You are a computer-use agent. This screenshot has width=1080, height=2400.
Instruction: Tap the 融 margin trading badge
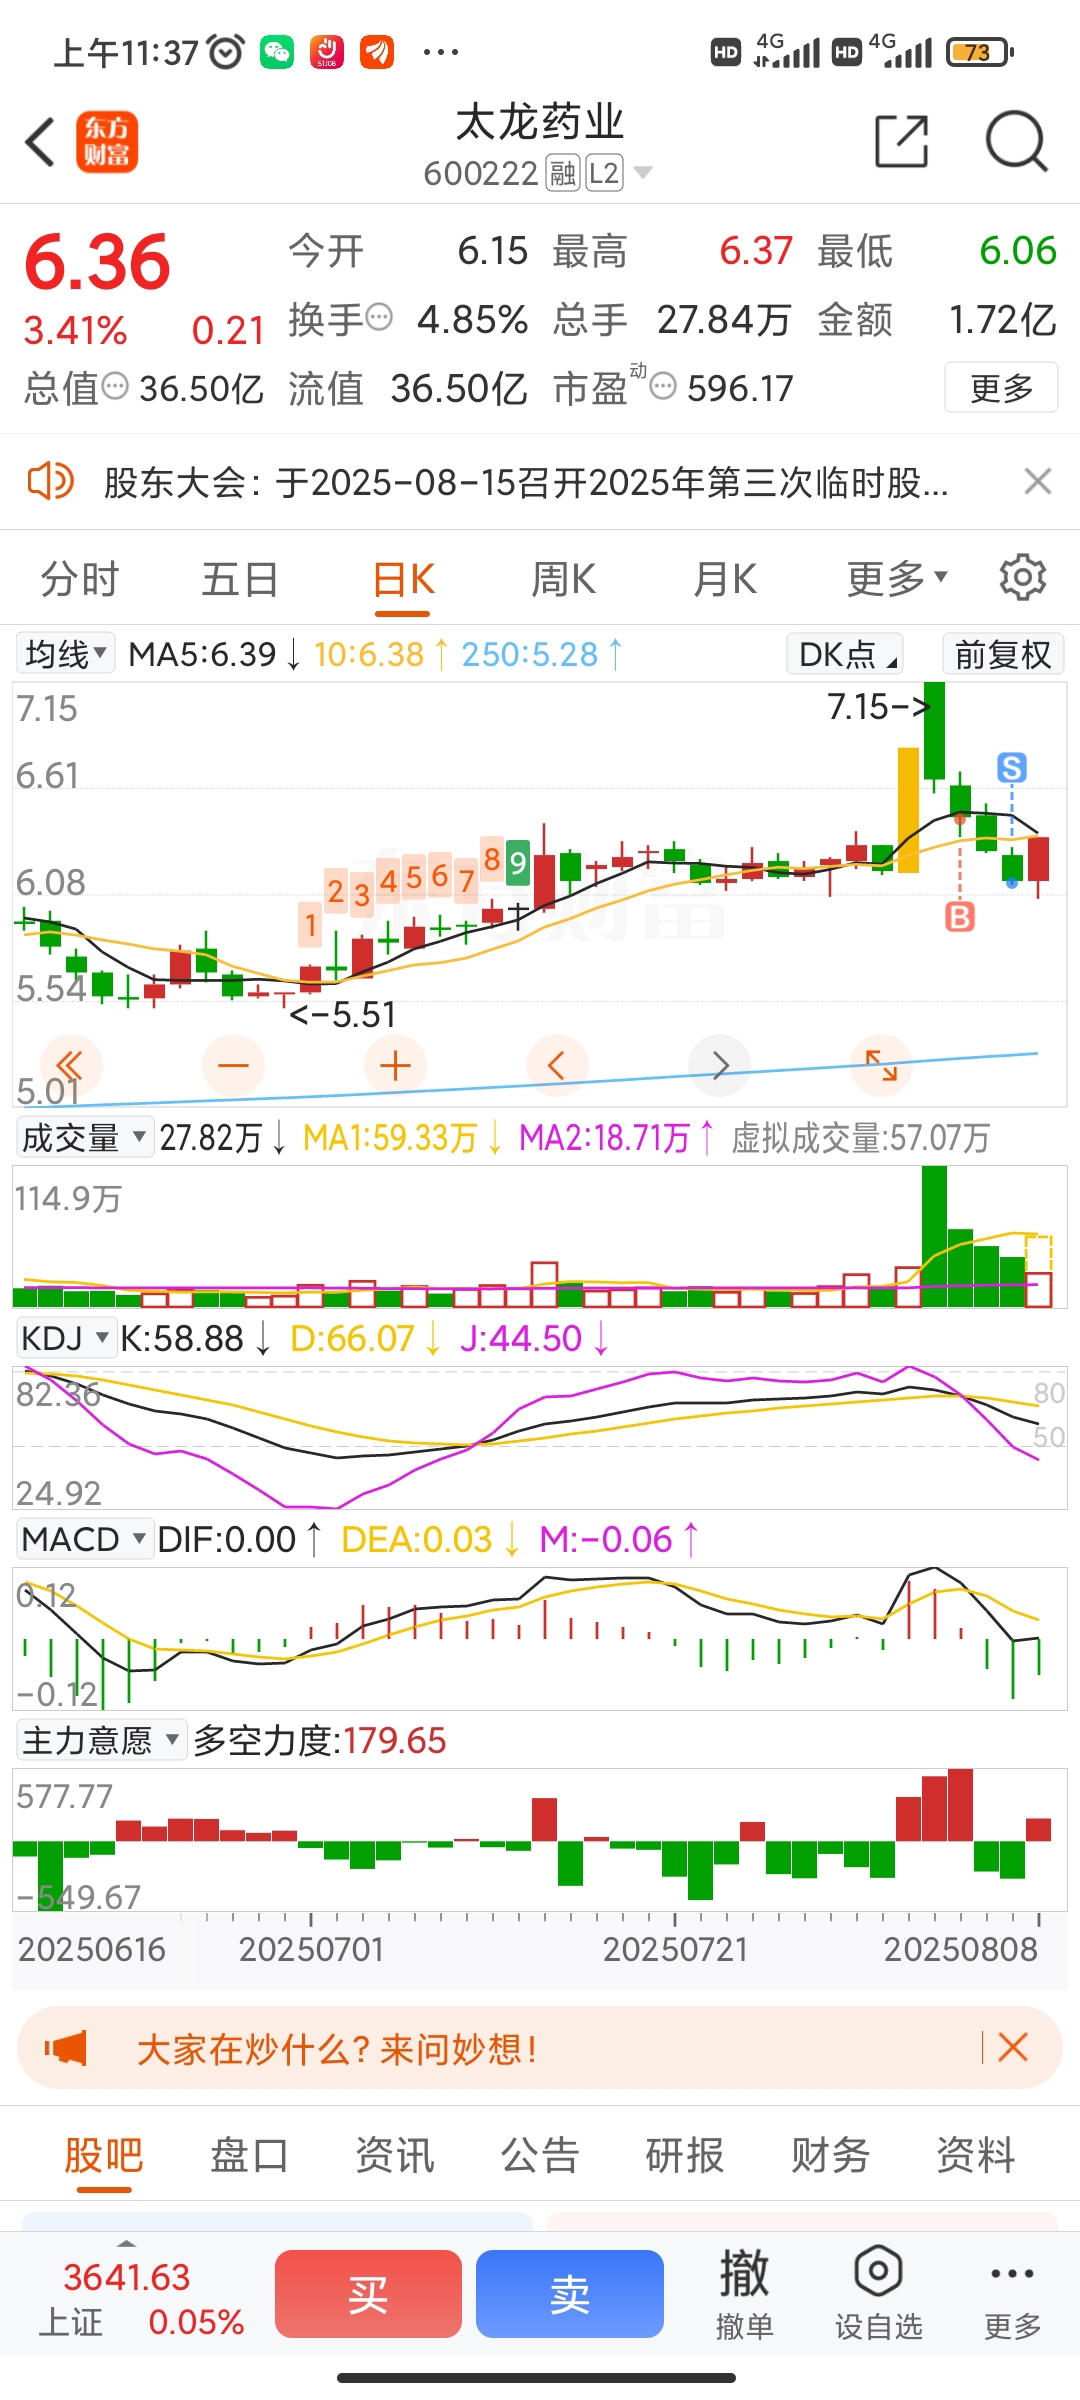[x=563, y=173]
